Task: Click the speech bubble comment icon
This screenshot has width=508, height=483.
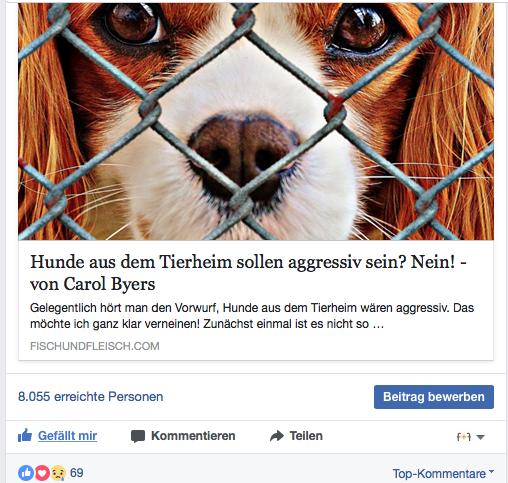Action: (x=138, y=436)
